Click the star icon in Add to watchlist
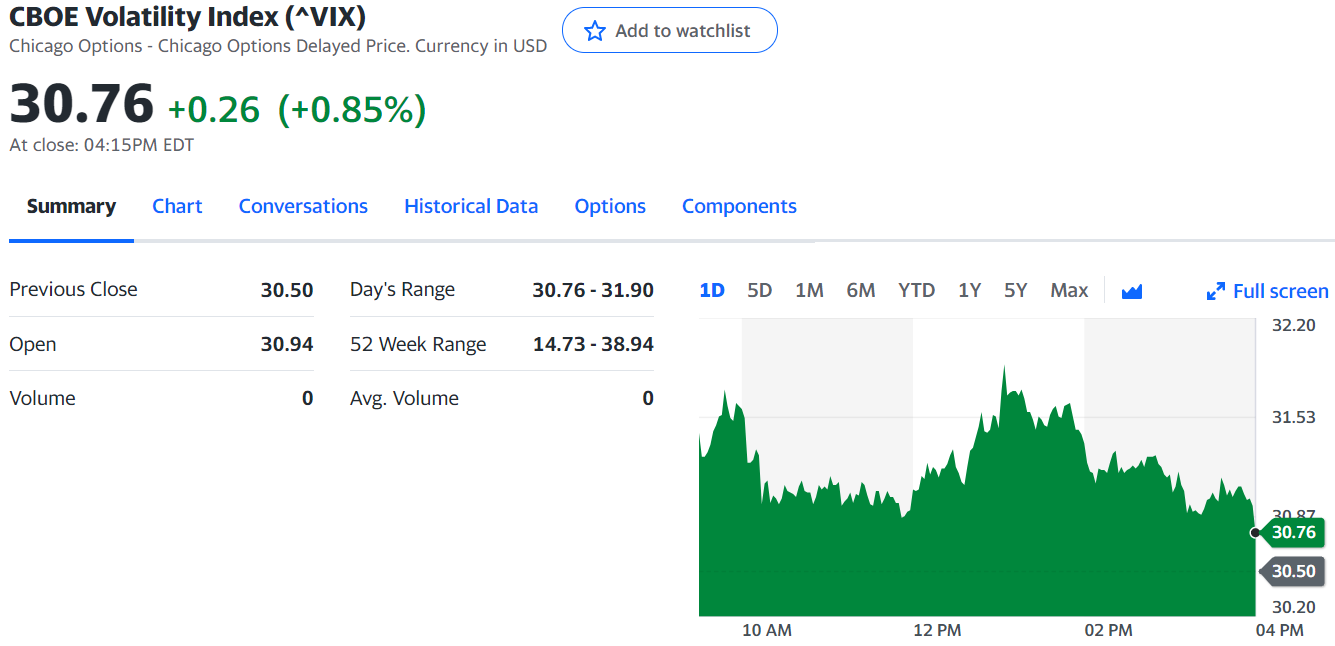Screen dimensions: 1335x646 (x=595, y=31)
